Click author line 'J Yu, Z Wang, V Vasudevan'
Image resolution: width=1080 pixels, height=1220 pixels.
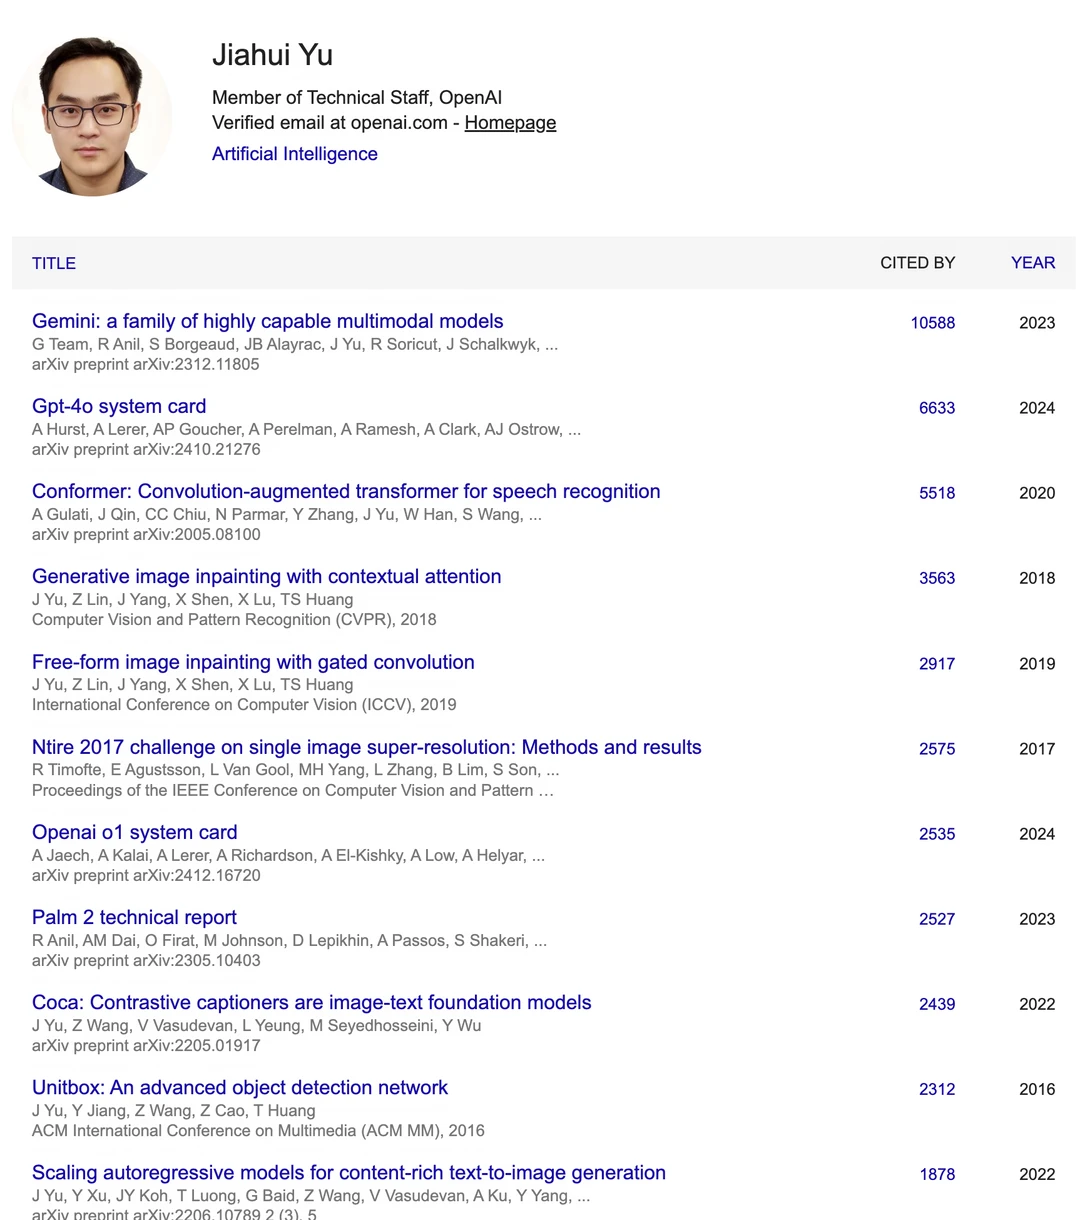pyautogui.click(x=257, y=1025)
